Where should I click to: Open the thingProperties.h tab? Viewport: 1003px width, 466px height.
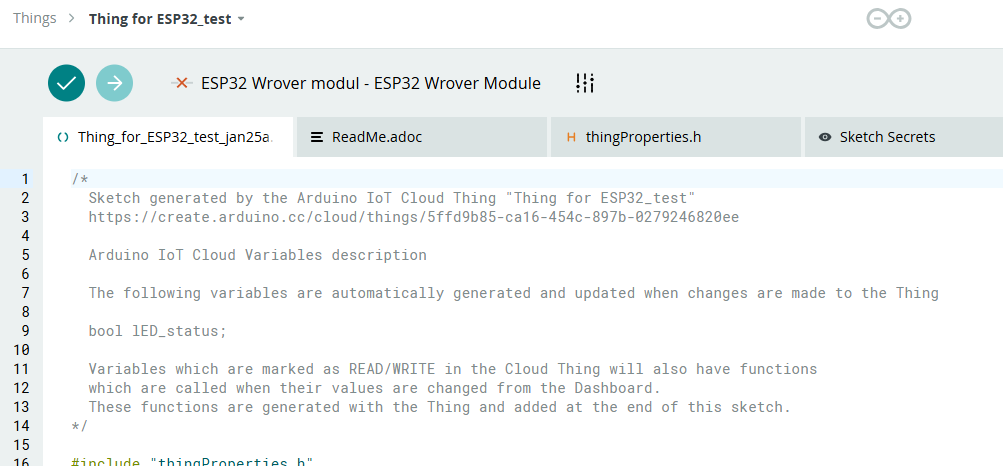click(x=675, y=137)
